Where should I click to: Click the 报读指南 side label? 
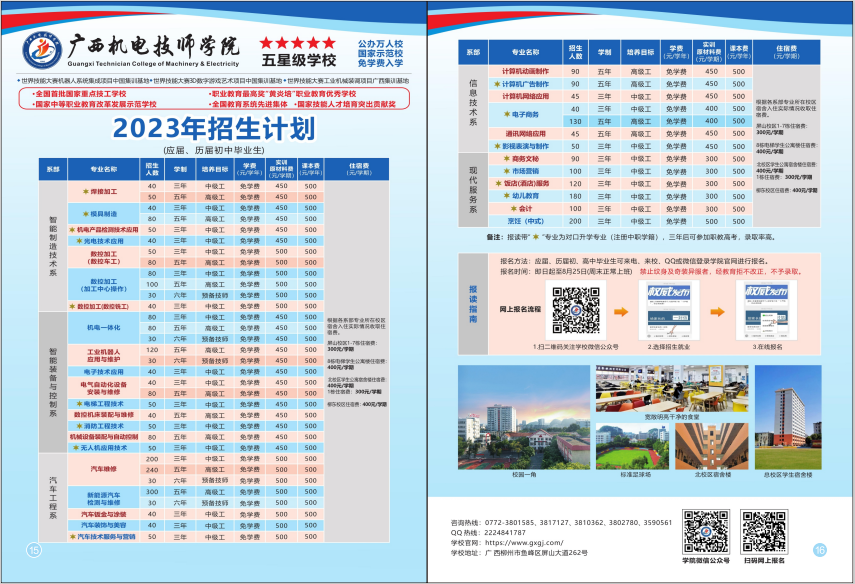pos(473,304)
